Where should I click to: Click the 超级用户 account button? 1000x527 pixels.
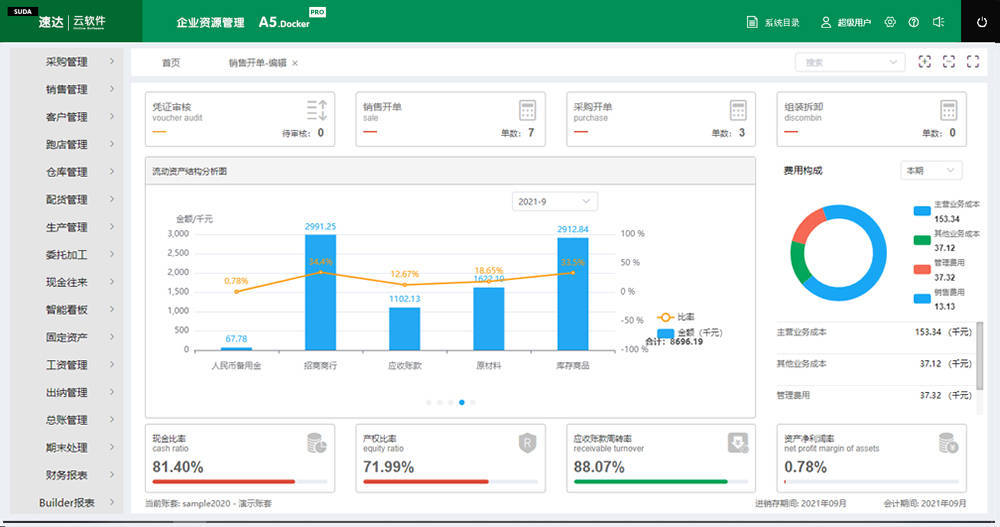tap(845, 22)
